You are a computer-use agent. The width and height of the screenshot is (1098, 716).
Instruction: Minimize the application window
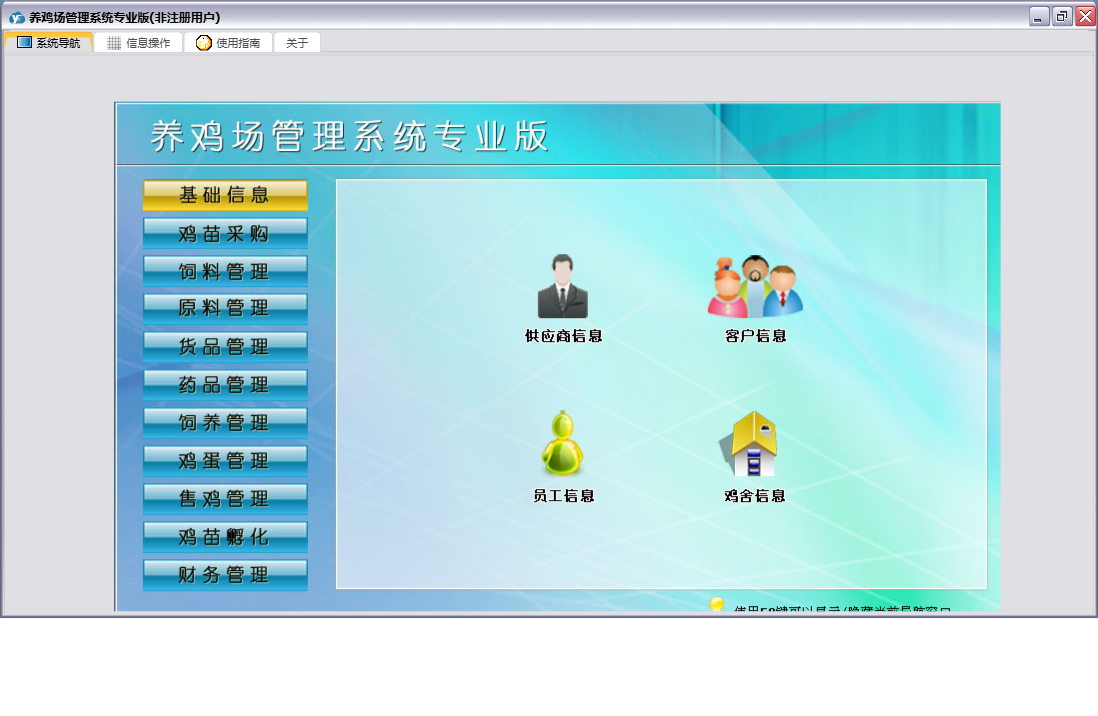coord(1039,16)
